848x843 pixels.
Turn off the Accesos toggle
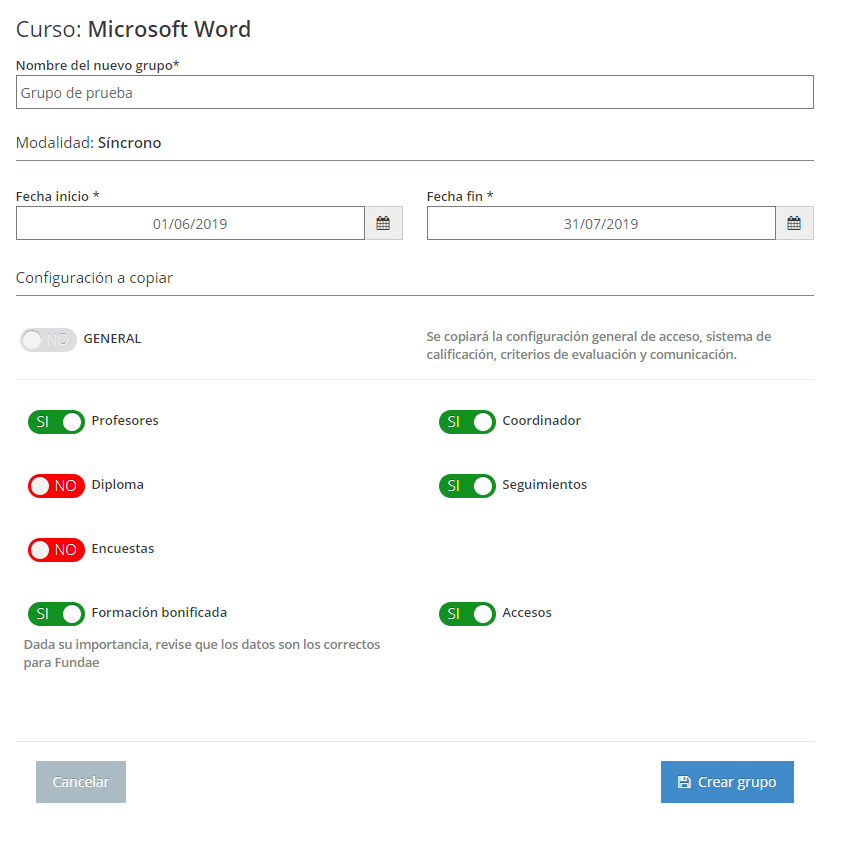click(x=467, y=614)
